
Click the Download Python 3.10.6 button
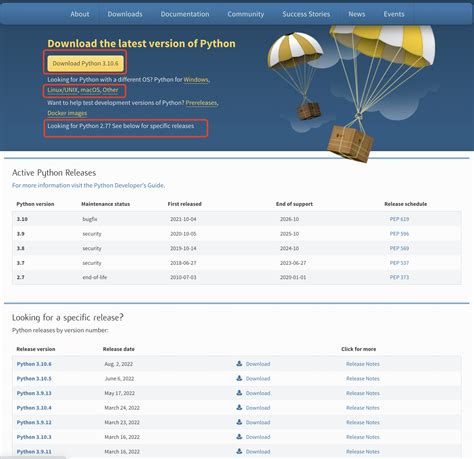click(x=85, y=63)
